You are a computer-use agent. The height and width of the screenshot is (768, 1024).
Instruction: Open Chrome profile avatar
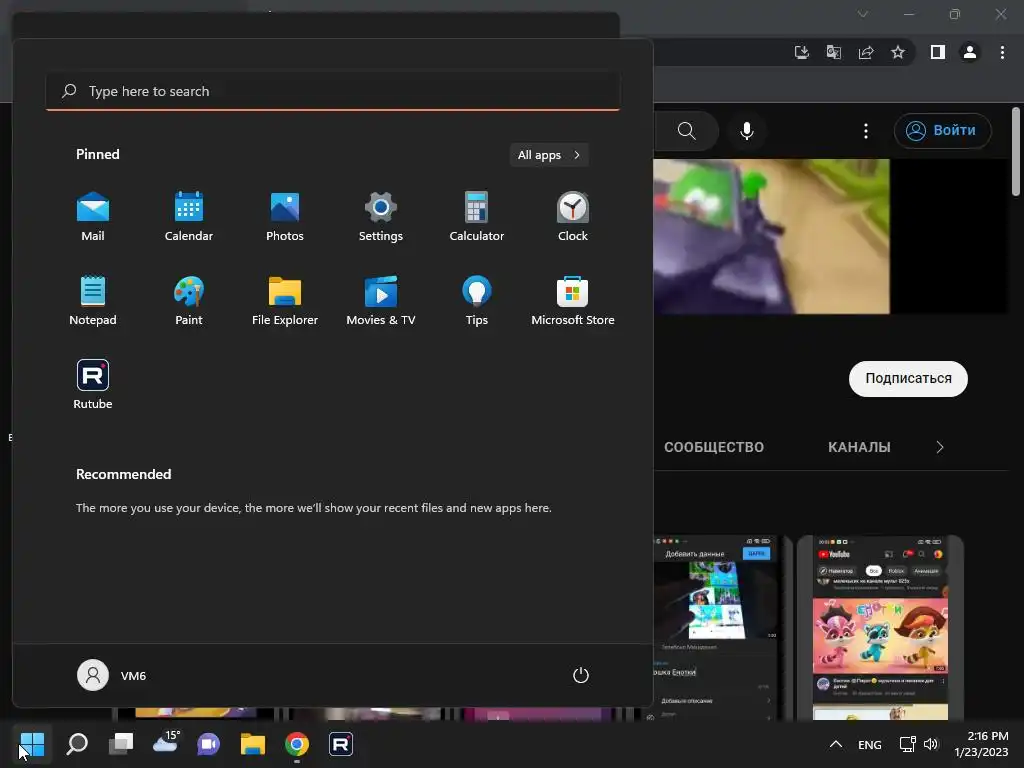[x=970, y=52]
